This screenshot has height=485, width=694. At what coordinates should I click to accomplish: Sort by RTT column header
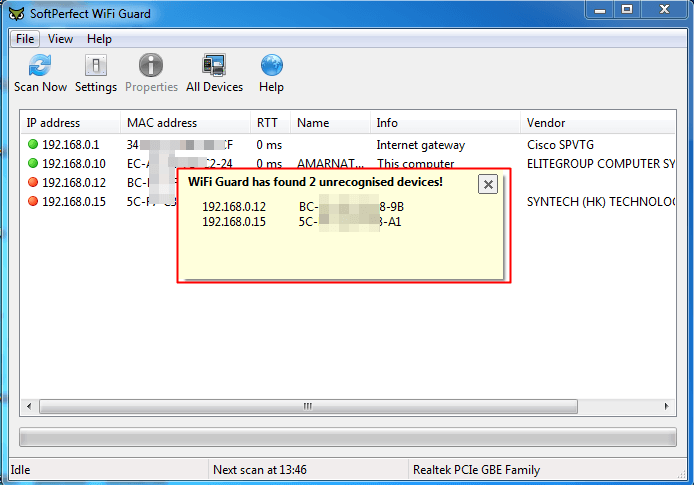[270, 123]
